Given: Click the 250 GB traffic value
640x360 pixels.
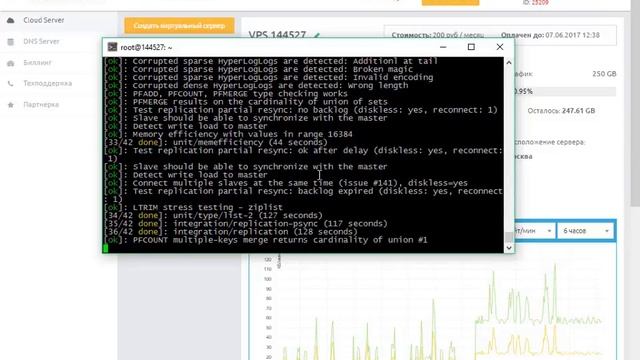Looking at the screenshot, I should [x=604, y=74].
